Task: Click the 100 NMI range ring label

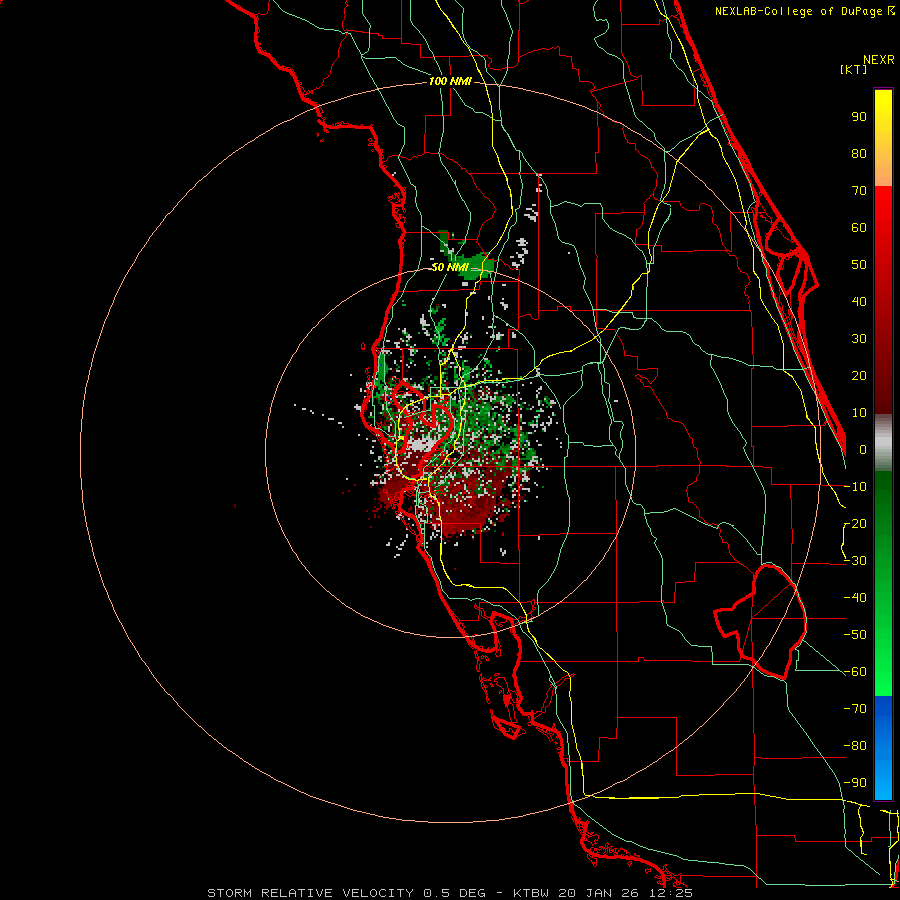Action: coord(450,82)
